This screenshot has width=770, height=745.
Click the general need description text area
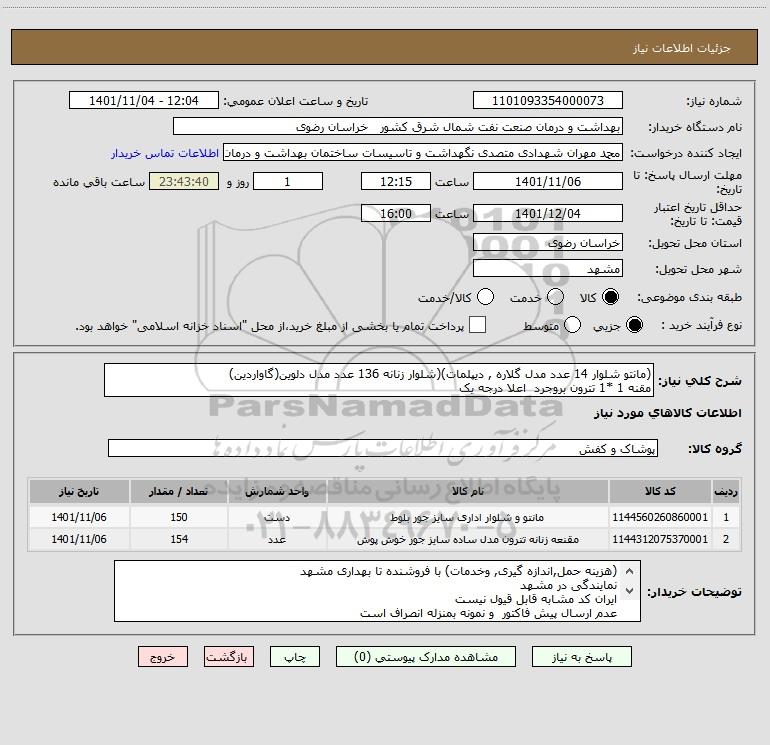coord(379,380)
